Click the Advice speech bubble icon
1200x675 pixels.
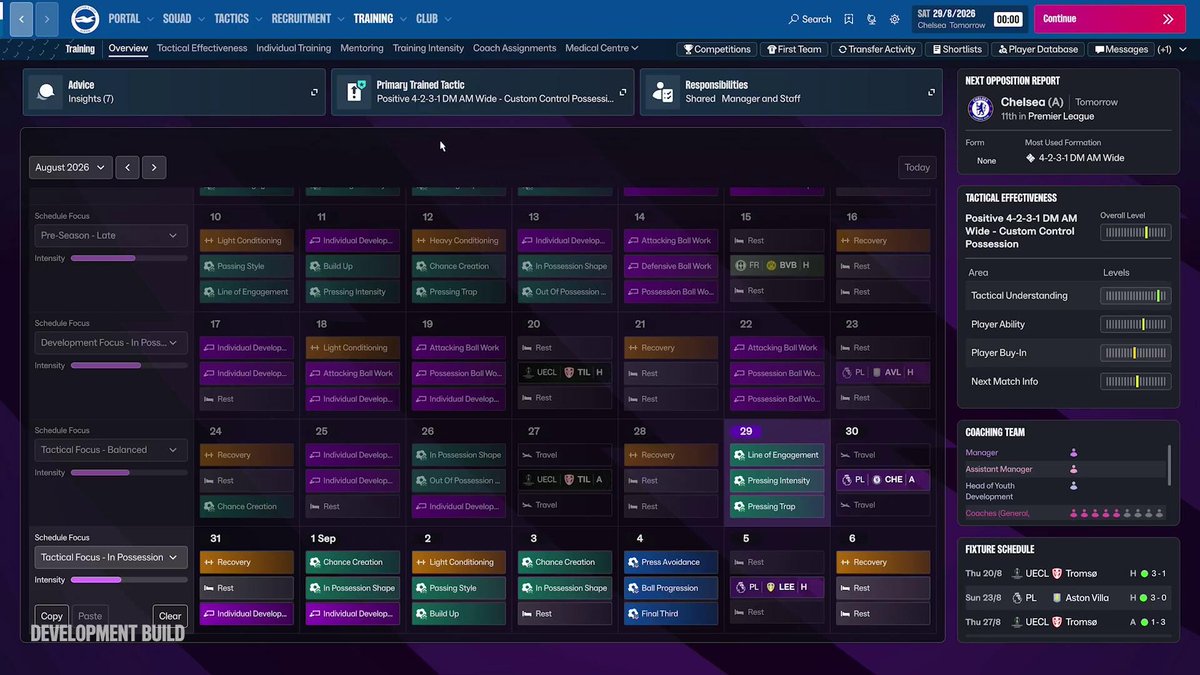pos(46,92)
